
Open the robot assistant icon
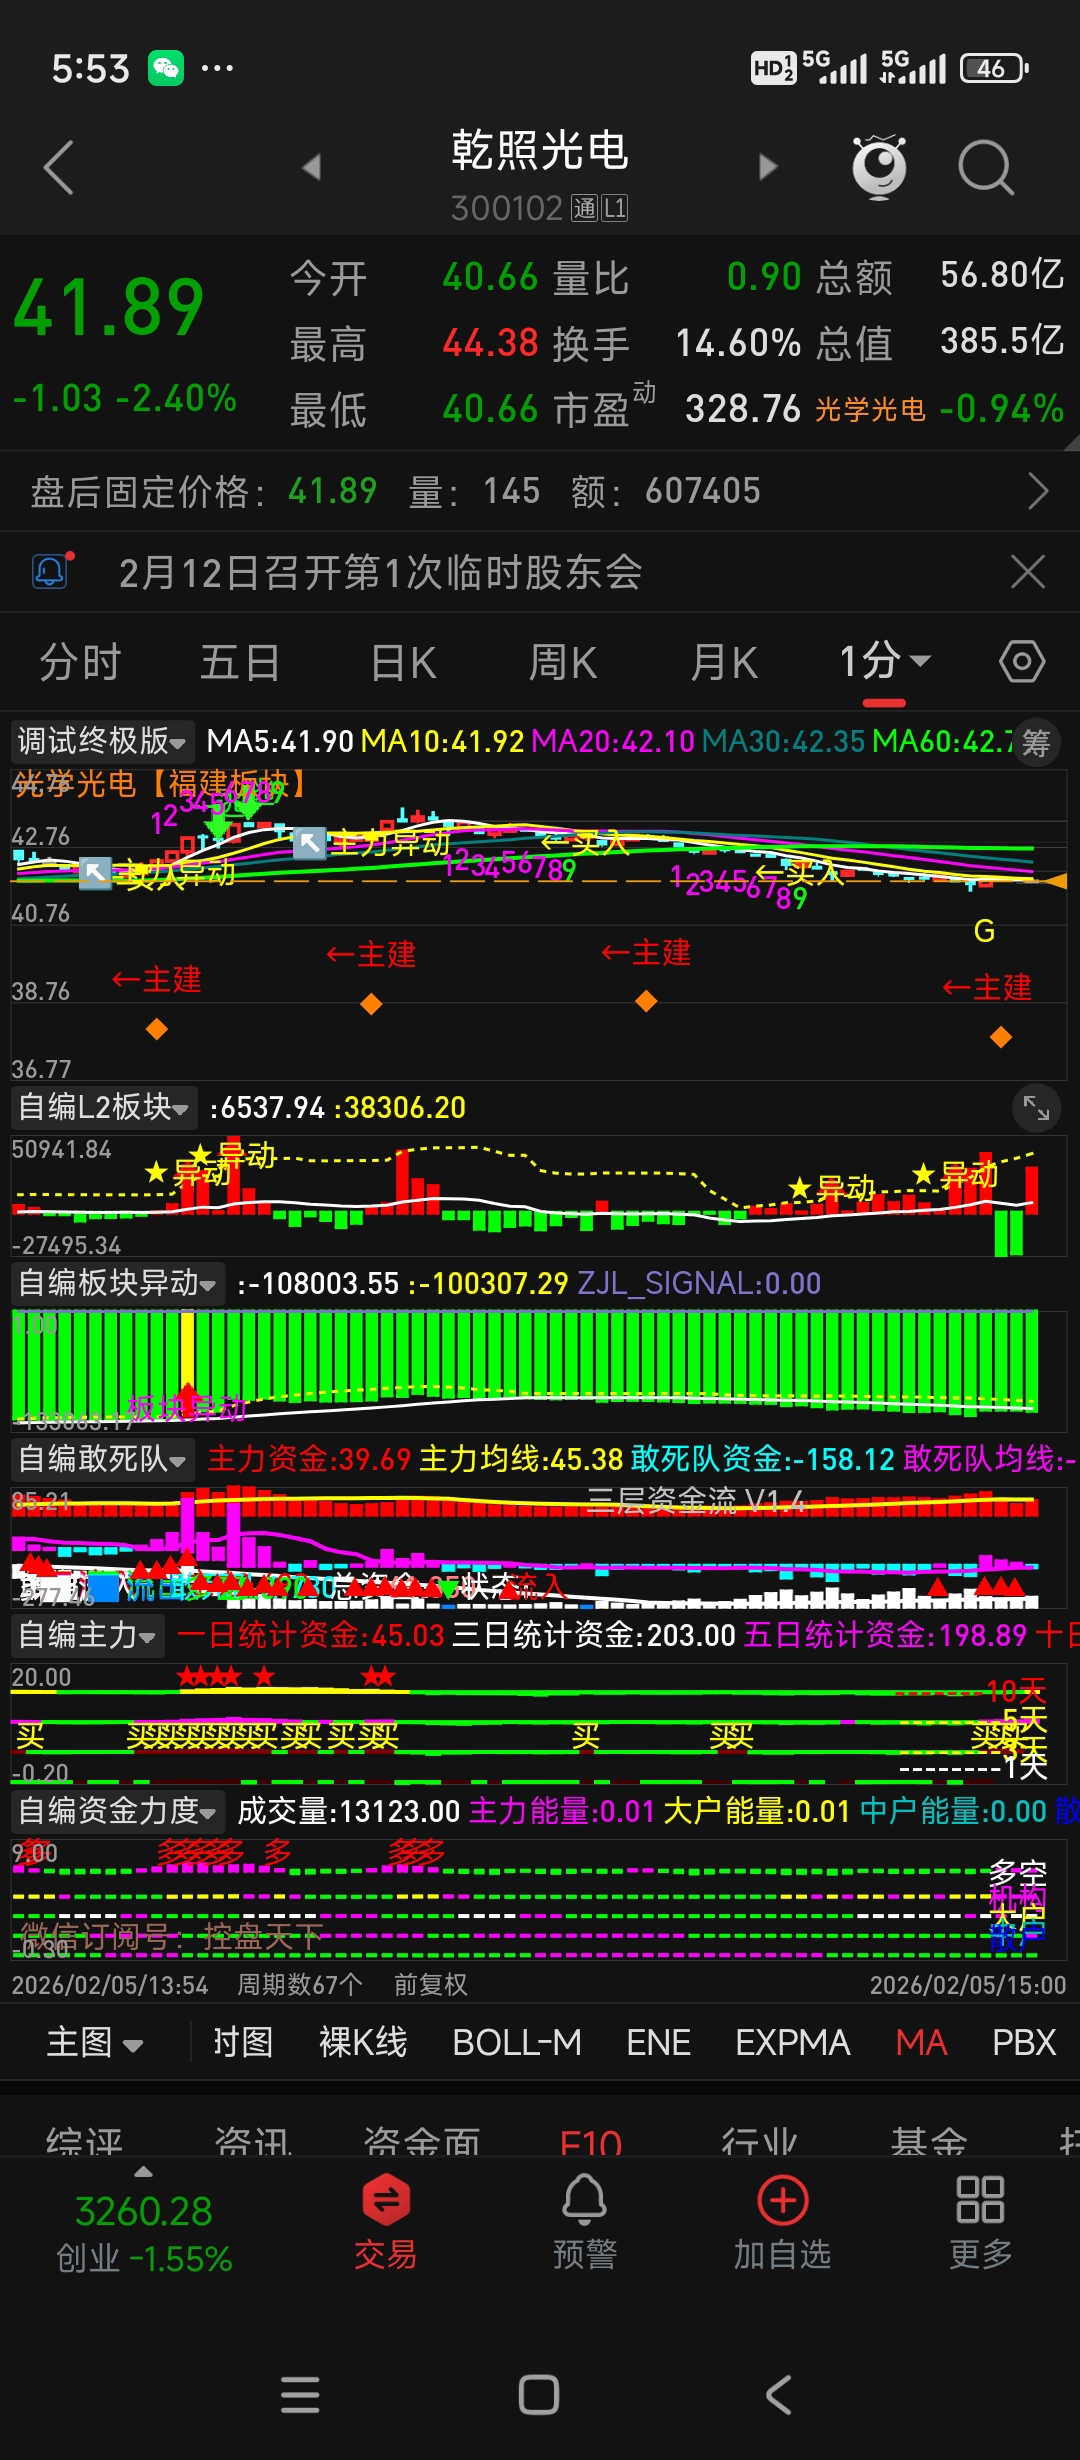click(879, 167)
